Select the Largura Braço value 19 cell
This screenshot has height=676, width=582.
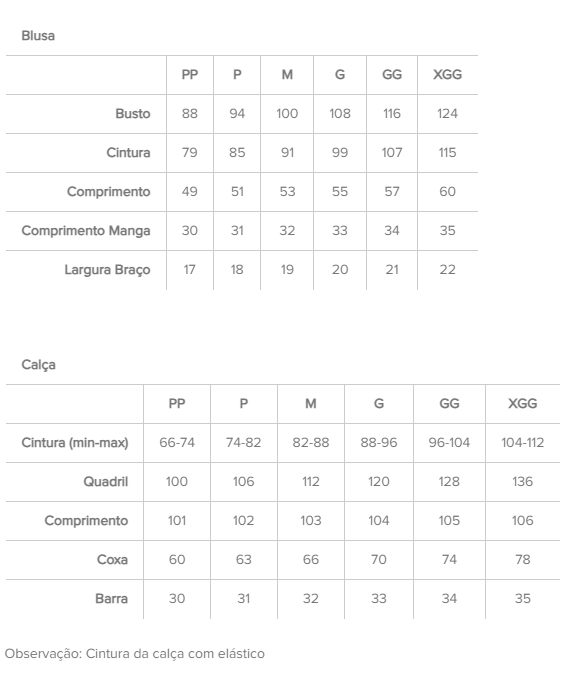tap(287, 270)
